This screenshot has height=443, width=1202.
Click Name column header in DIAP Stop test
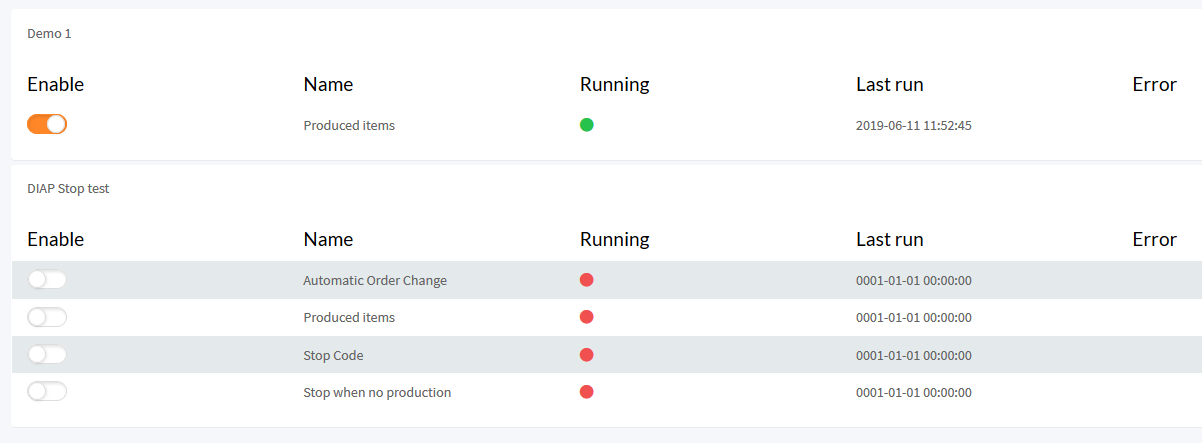click(328, 239)
